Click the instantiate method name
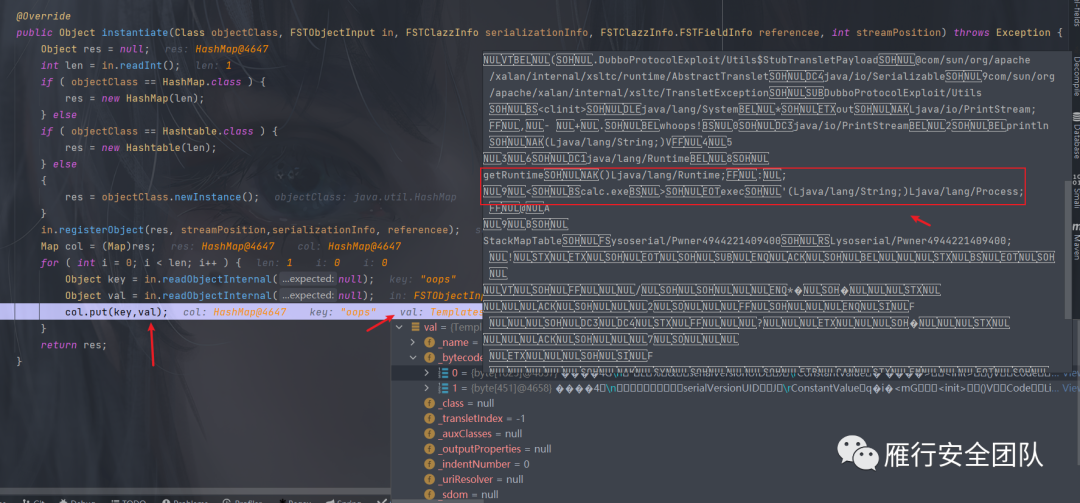The width and height of the screenshot is (1080, 503). (x=135, y=32)
